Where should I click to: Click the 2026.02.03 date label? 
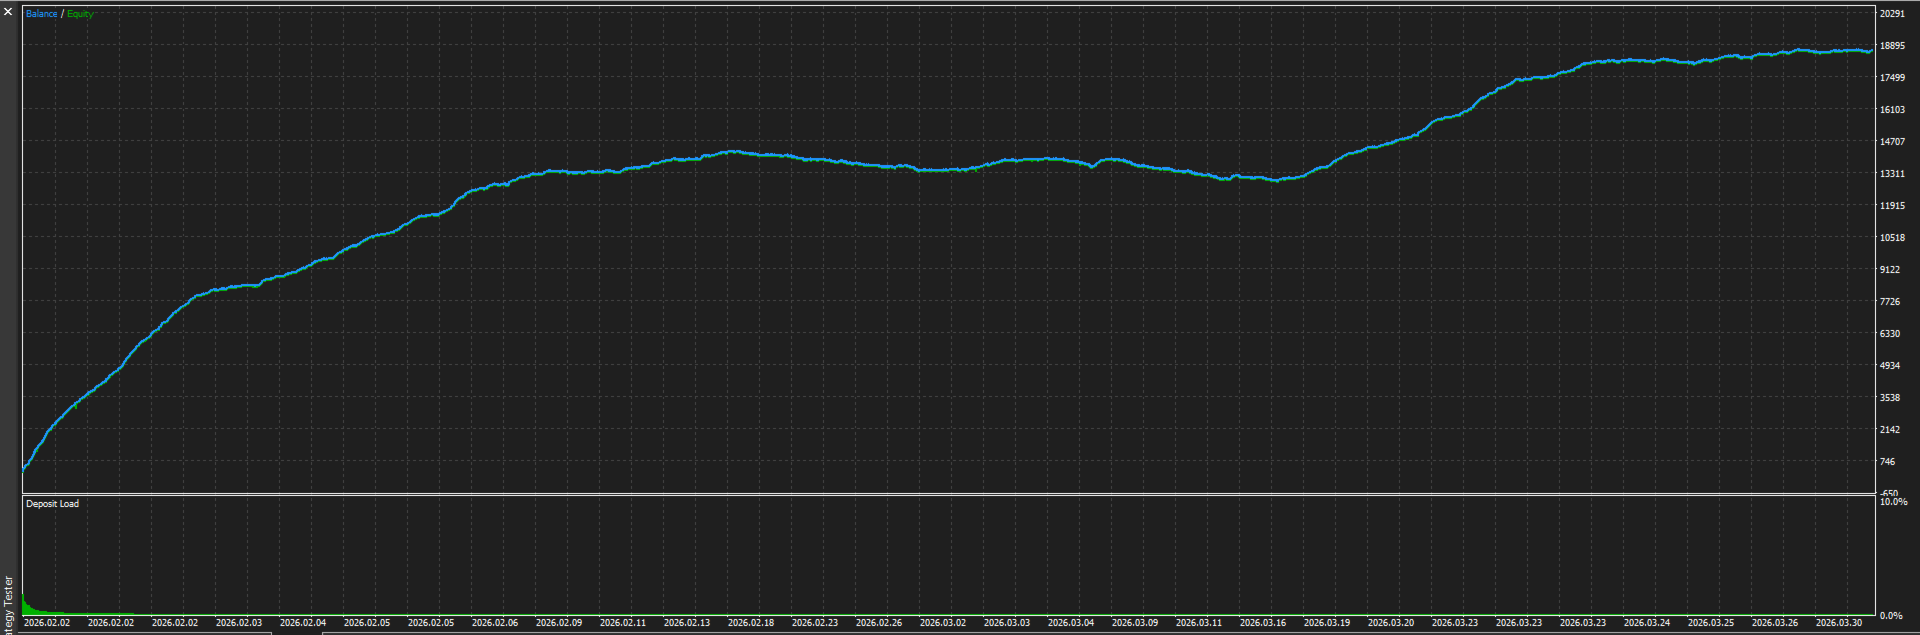(239, 623)
